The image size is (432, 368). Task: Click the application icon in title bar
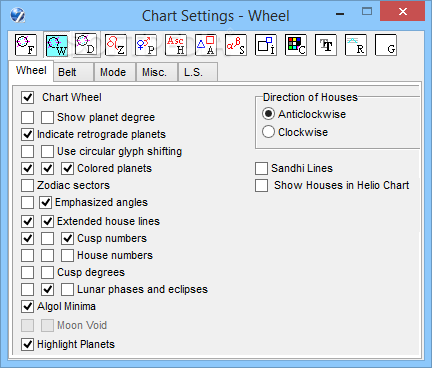coord(17,15)
